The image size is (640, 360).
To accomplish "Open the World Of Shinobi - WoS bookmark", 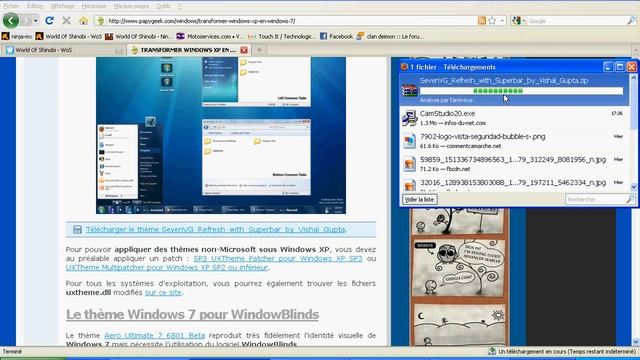I will 69,36.
